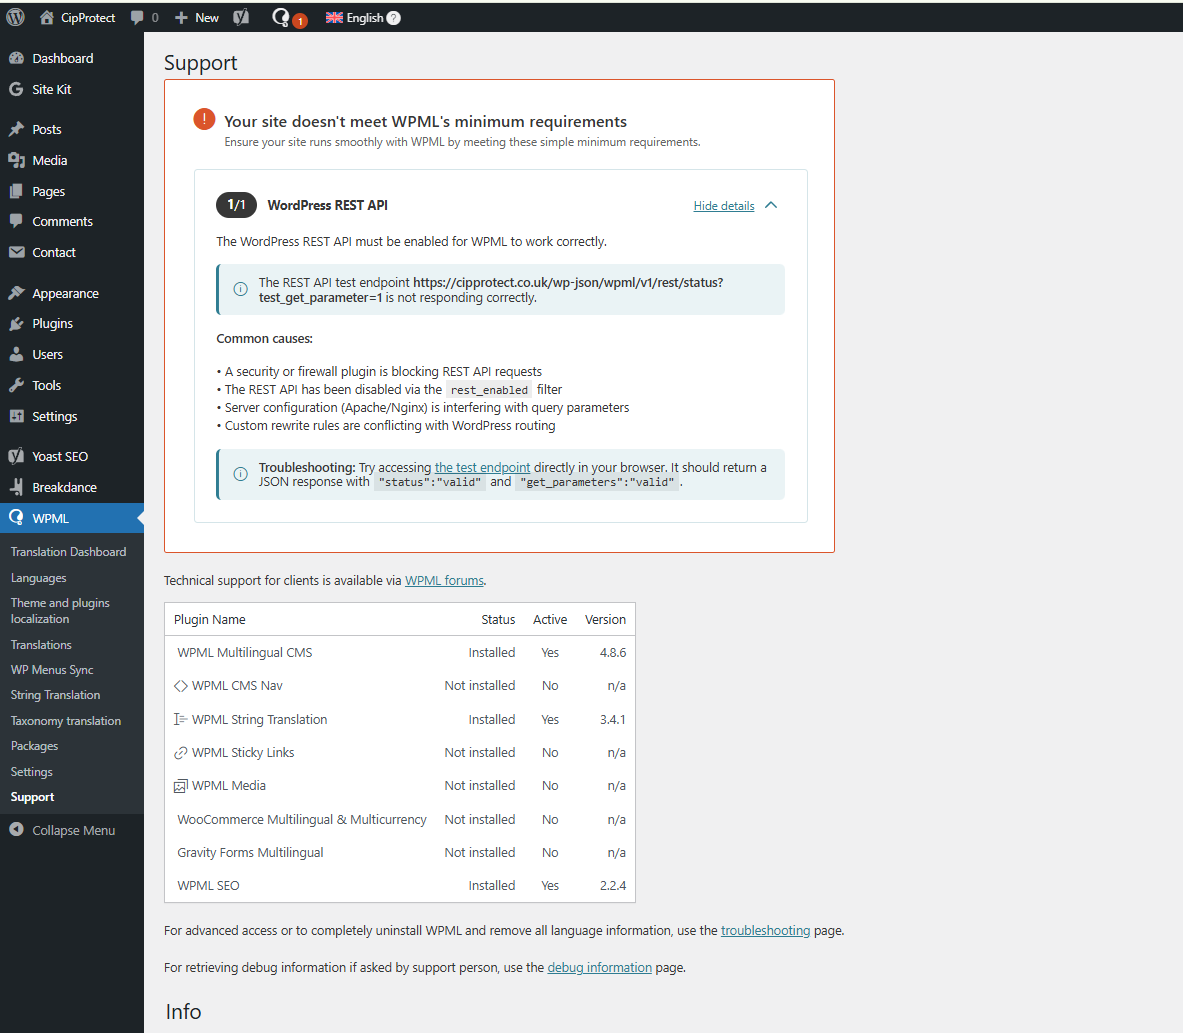
Task: Click the red warning exclamation icon
Action: [204, 119]
